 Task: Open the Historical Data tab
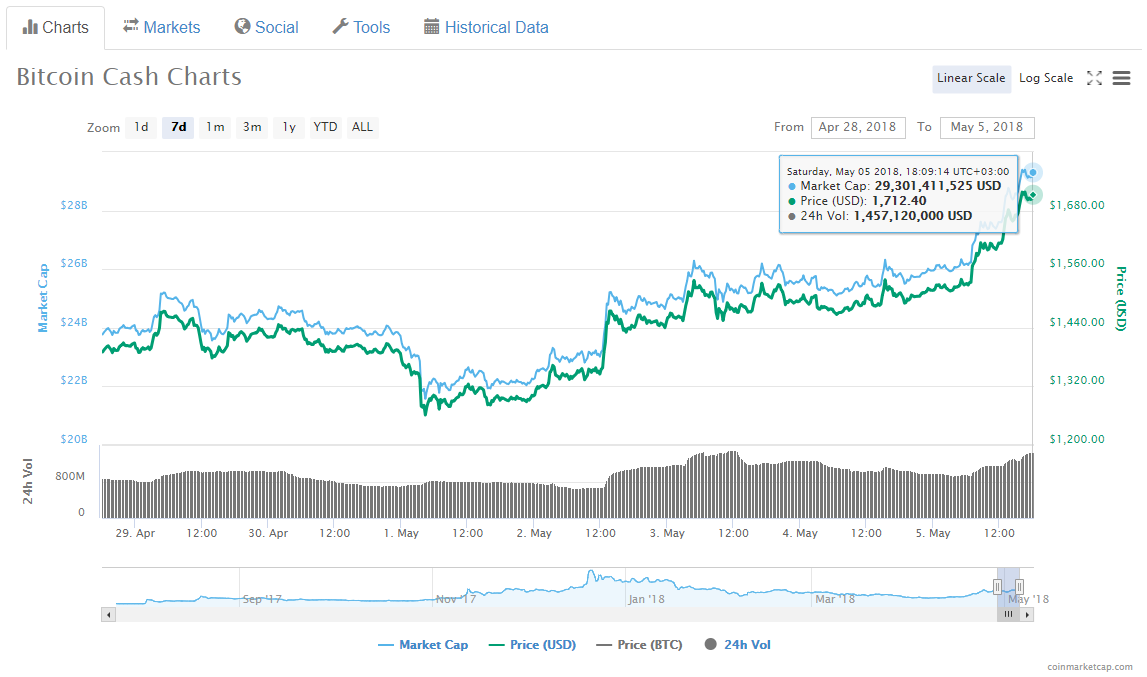486,27
